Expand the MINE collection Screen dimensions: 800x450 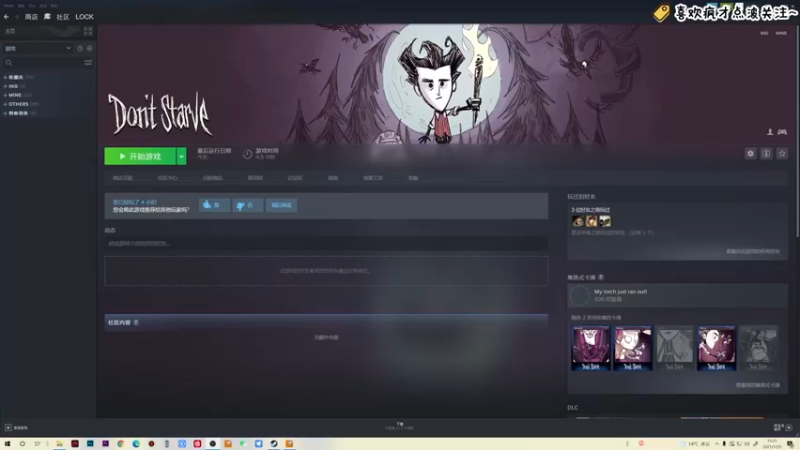click(5, 95)
